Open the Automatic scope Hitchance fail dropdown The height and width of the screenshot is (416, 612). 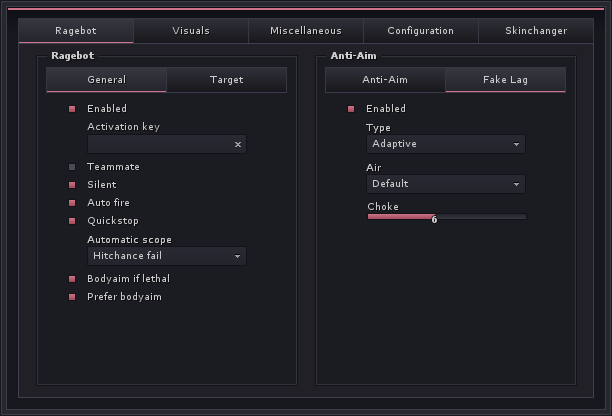pyautogui.click(x=167, y=256)
